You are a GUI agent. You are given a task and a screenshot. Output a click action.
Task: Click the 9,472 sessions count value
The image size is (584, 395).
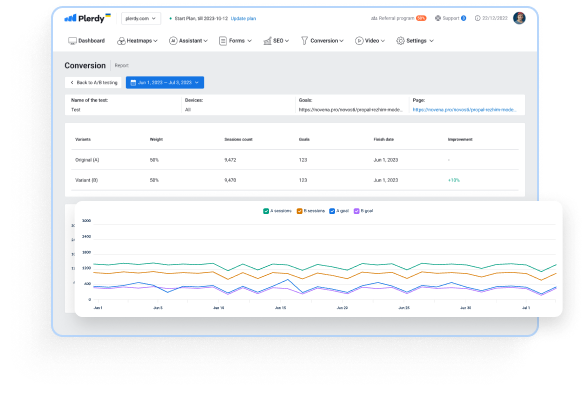pos(230,160)
